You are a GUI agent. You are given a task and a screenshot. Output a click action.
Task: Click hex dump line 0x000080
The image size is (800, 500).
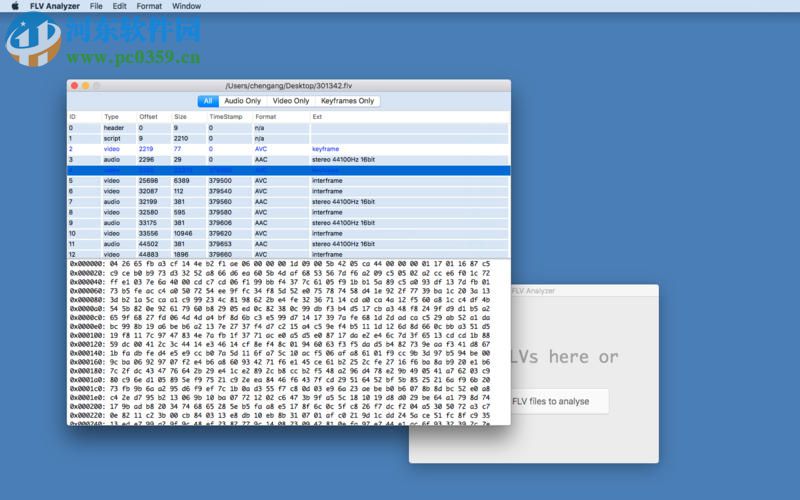tap(280, 299)
